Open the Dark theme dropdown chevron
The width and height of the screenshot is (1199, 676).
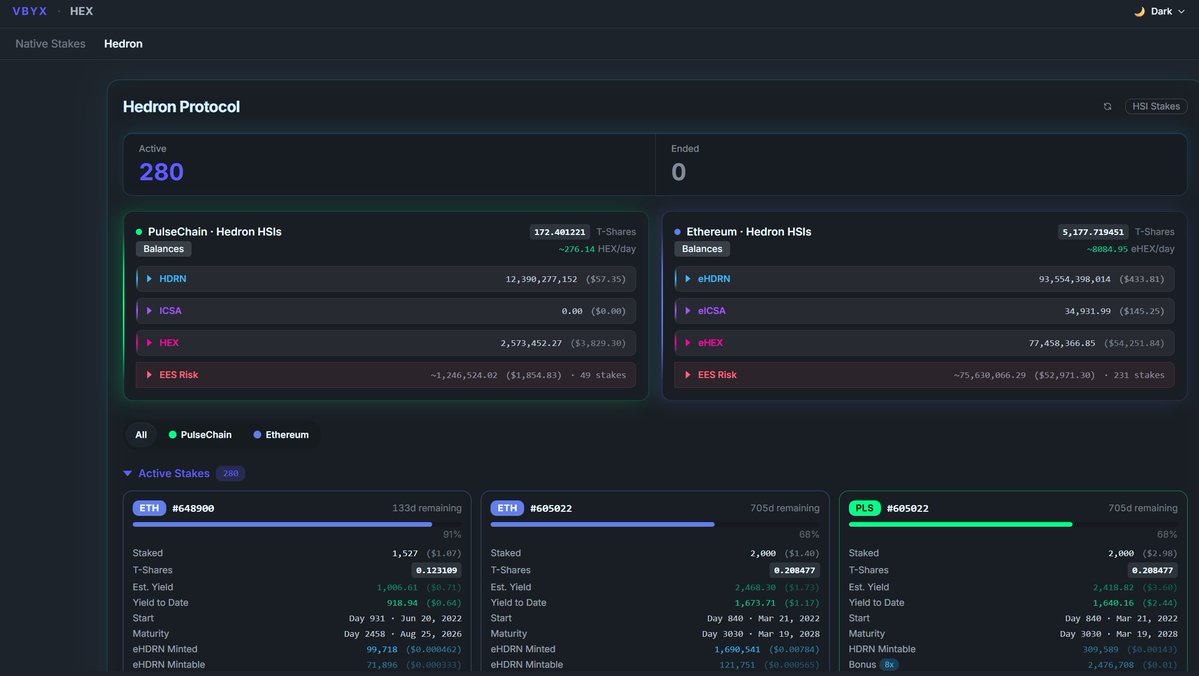[1181, 11]
